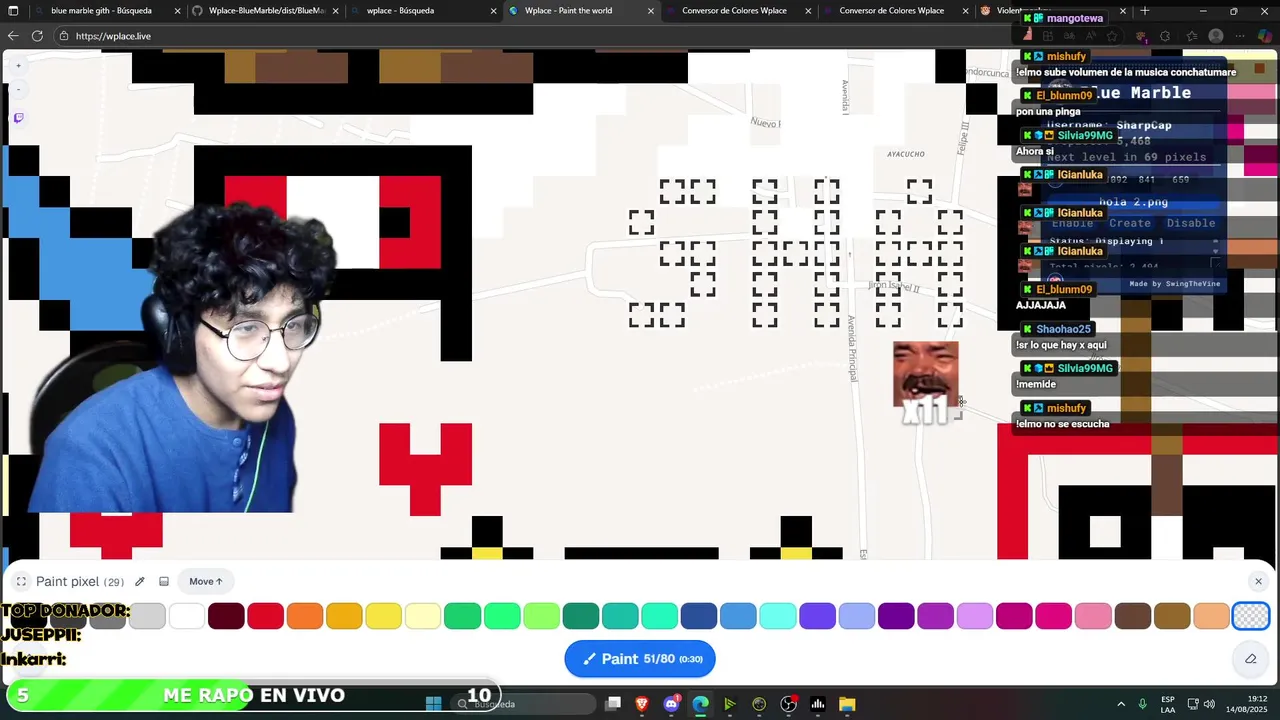Click the Move button

tap(206, 581)
